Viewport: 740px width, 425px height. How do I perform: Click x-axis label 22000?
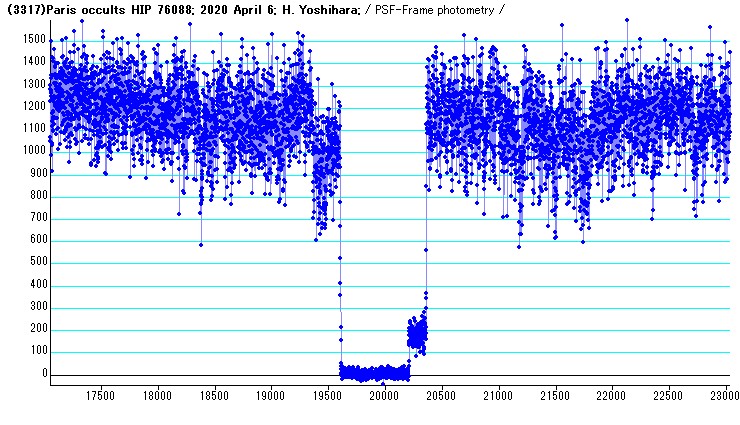pyautogui.click(x=611, y=395)
